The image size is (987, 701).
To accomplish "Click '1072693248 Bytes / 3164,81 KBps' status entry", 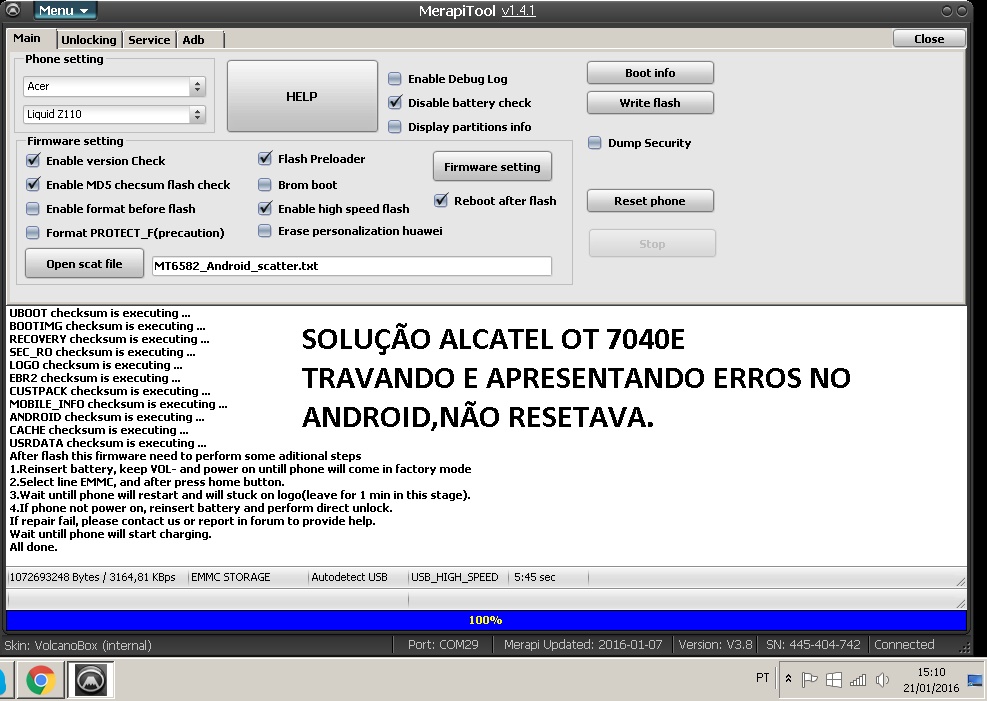I will (93, 577).
